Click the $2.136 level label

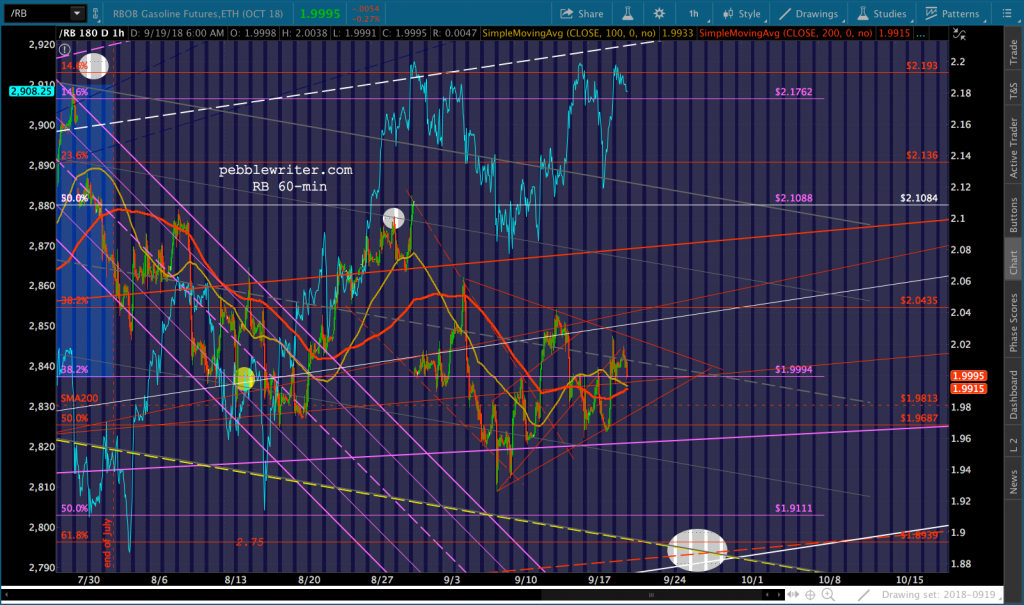pyautogui.click(x=921, y=155)
